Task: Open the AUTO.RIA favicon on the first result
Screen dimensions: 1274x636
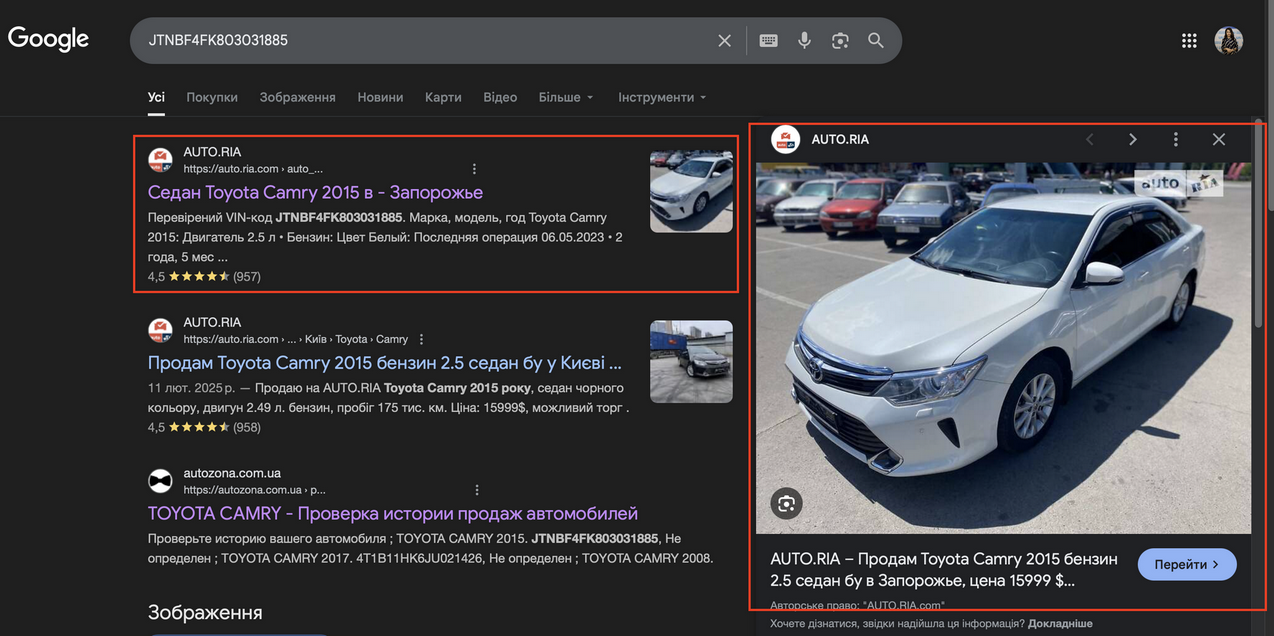Action: click(160, 159)
